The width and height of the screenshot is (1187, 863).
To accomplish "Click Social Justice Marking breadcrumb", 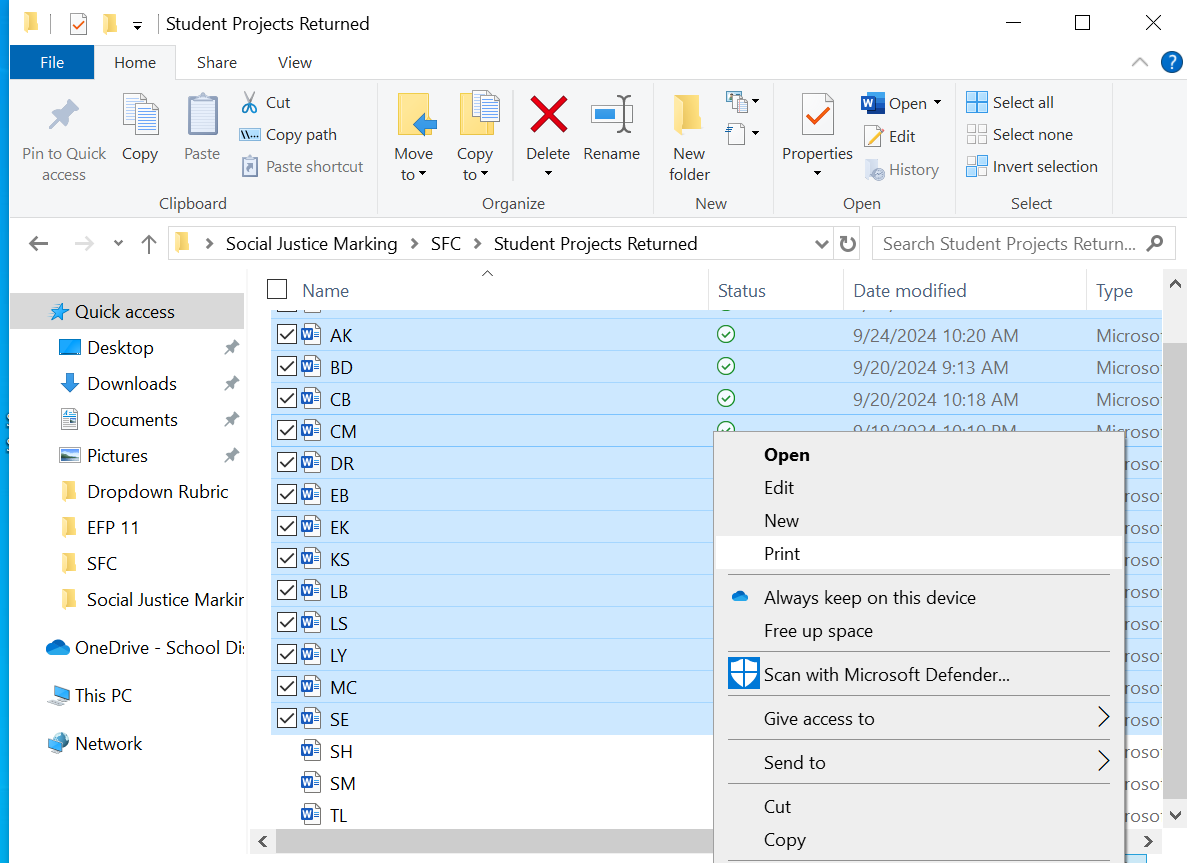I will click(311, 244).
